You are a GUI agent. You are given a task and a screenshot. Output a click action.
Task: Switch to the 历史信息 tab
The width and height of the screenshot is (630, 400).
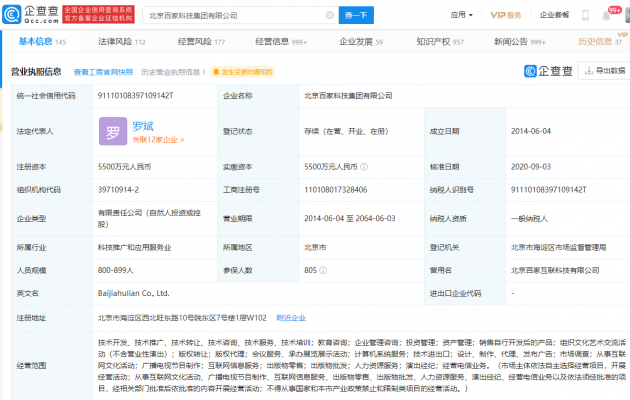coord(600,41)
